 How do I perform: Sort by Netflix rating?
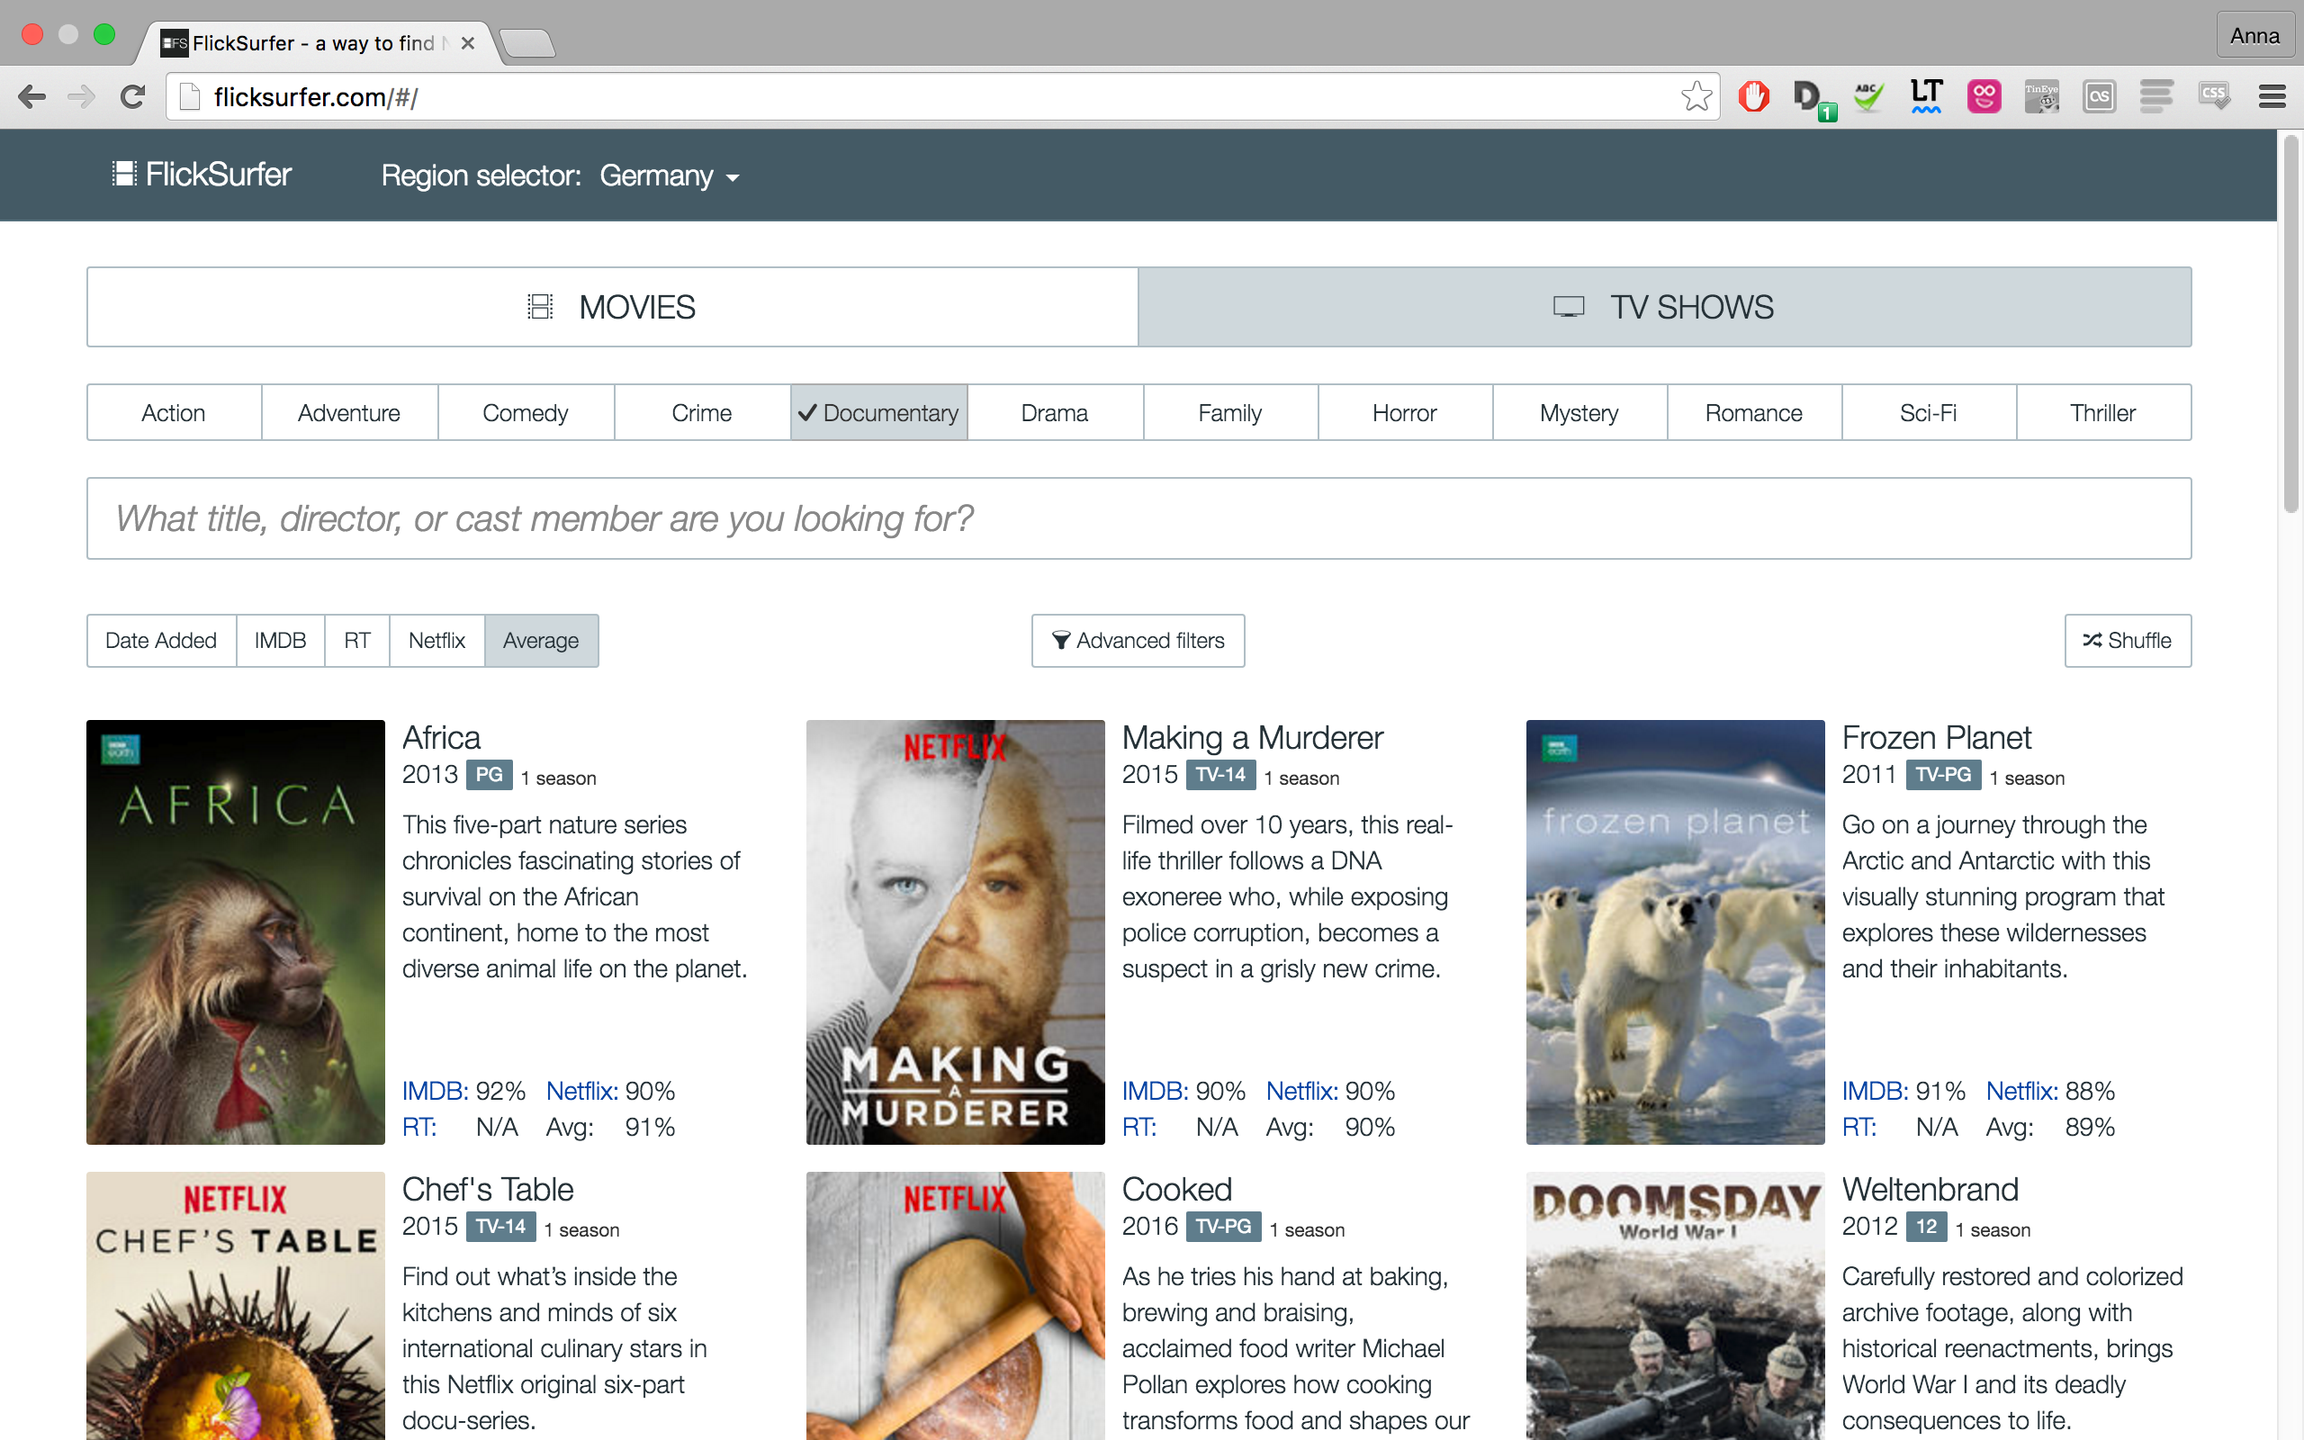[437, 641]
